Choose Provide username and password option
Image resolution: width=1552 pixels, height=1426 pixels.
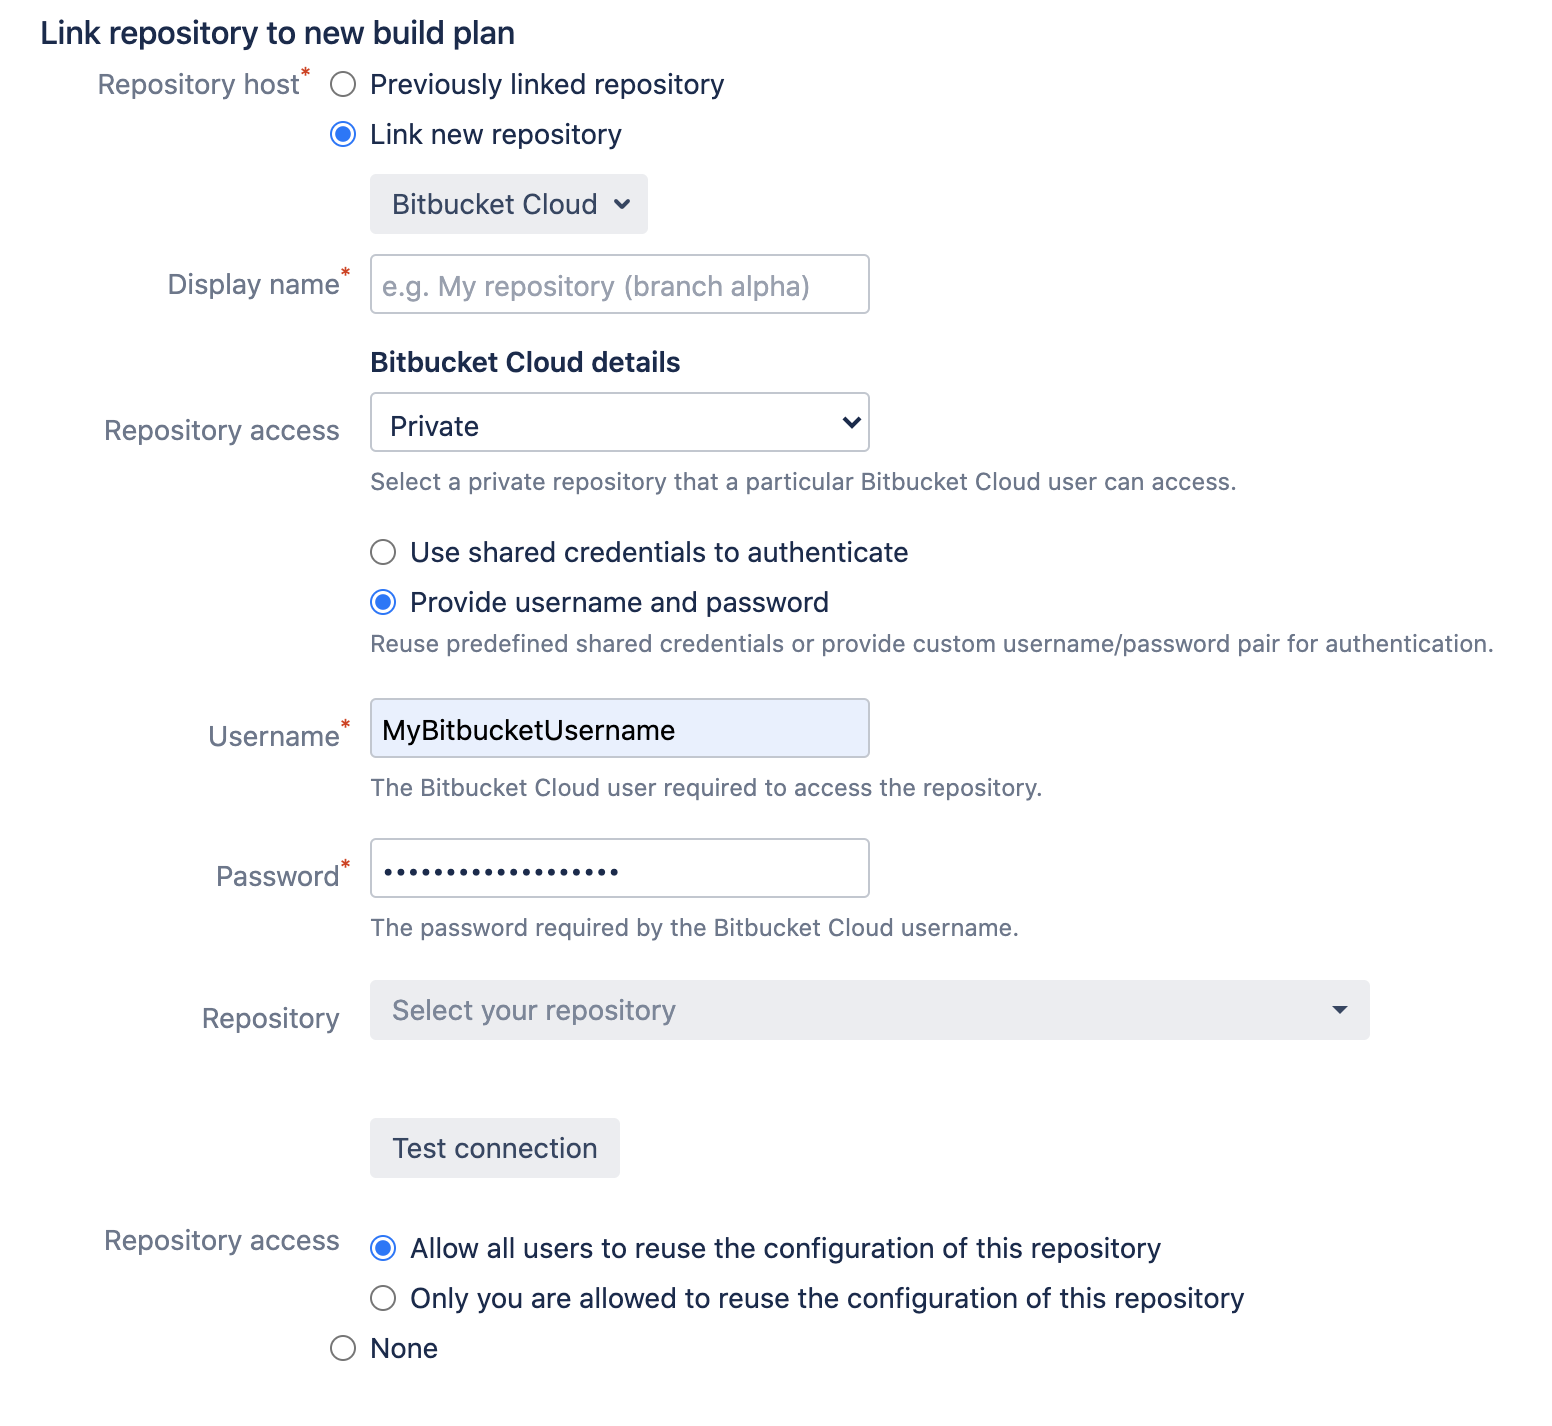coord(383,602)
